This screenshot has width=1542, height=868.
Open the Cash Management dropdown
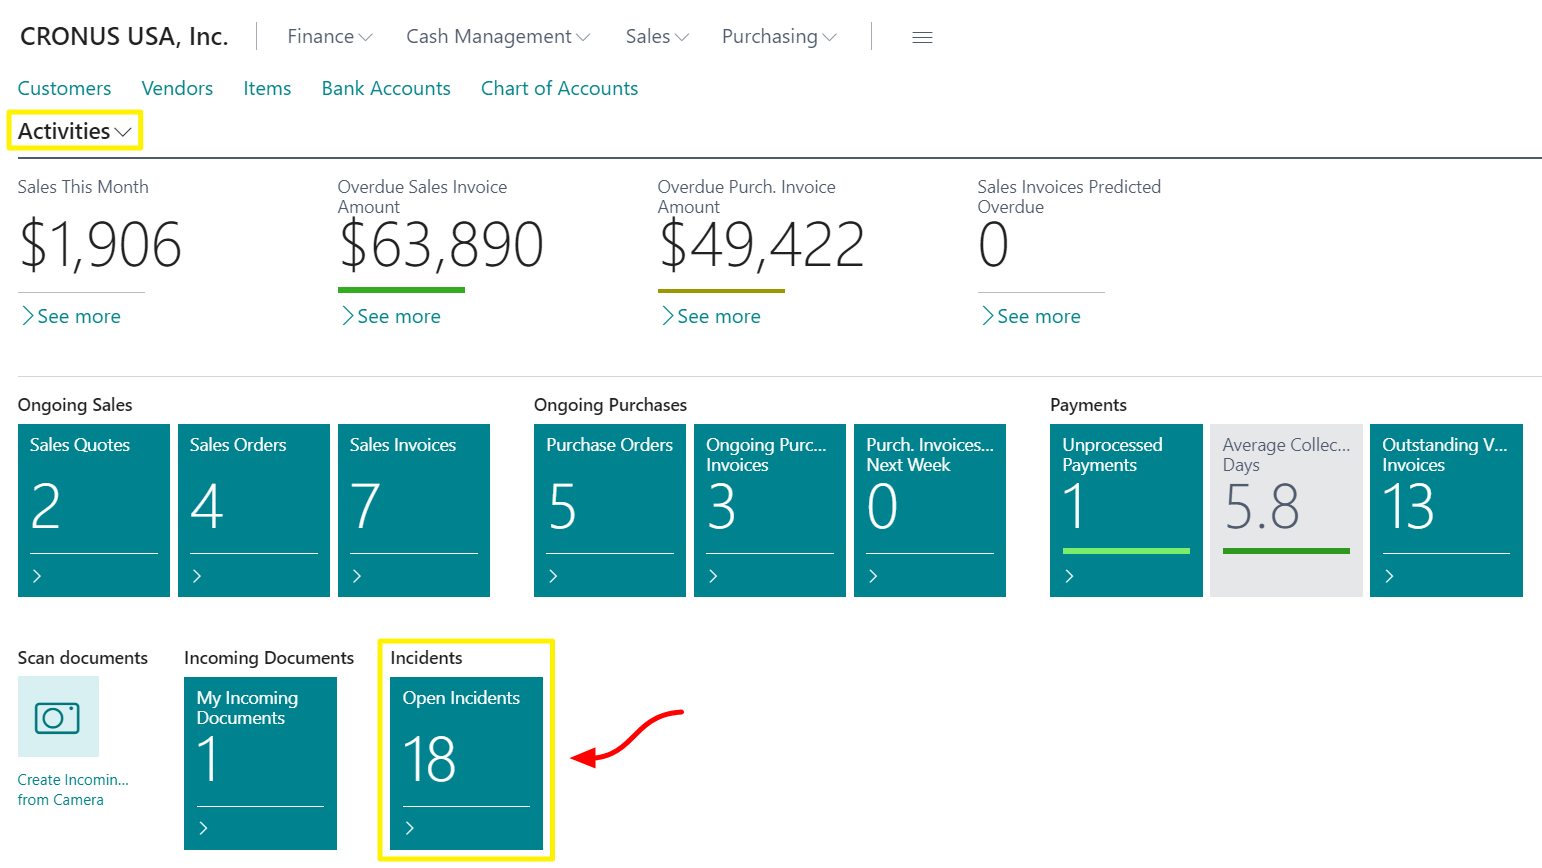click(x=497, y=37)
